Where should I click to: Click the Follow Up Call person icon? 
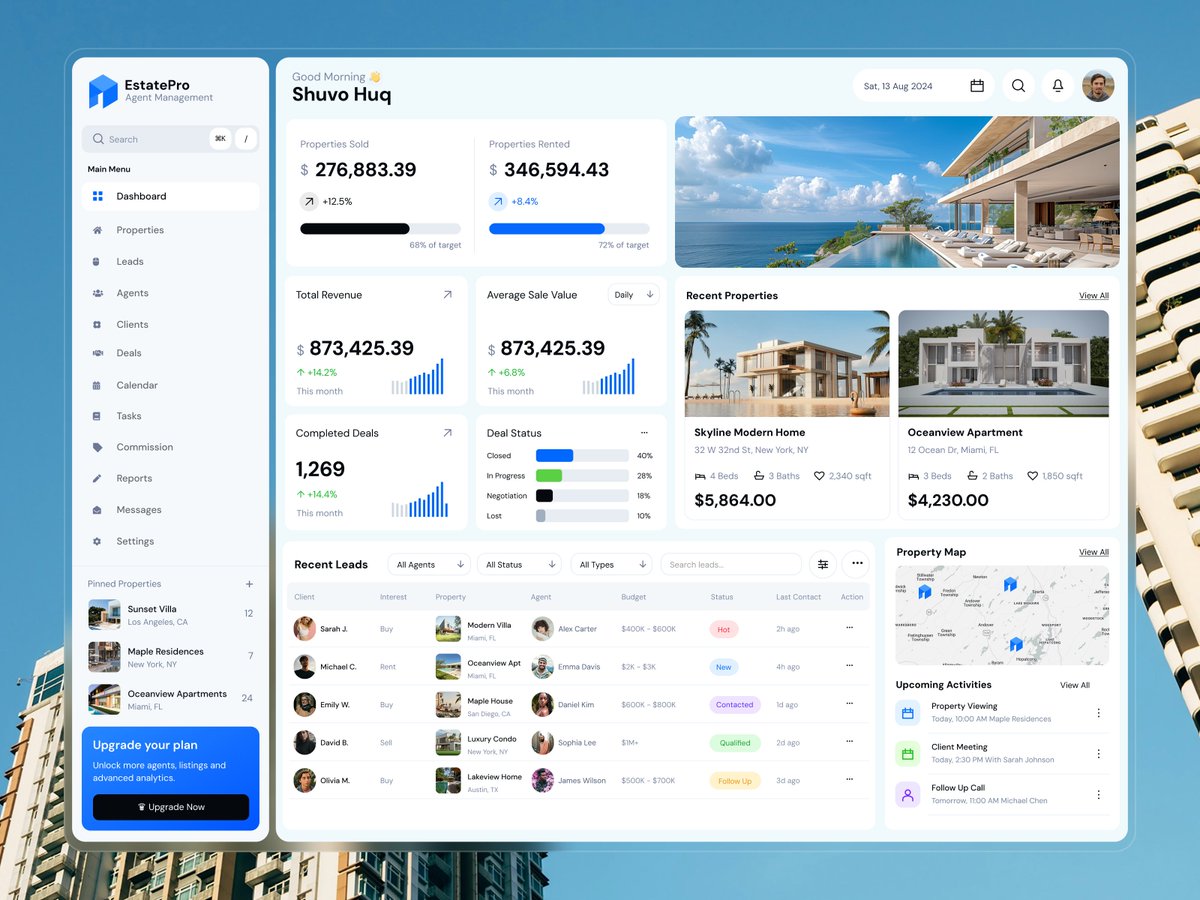click(908, 795)
